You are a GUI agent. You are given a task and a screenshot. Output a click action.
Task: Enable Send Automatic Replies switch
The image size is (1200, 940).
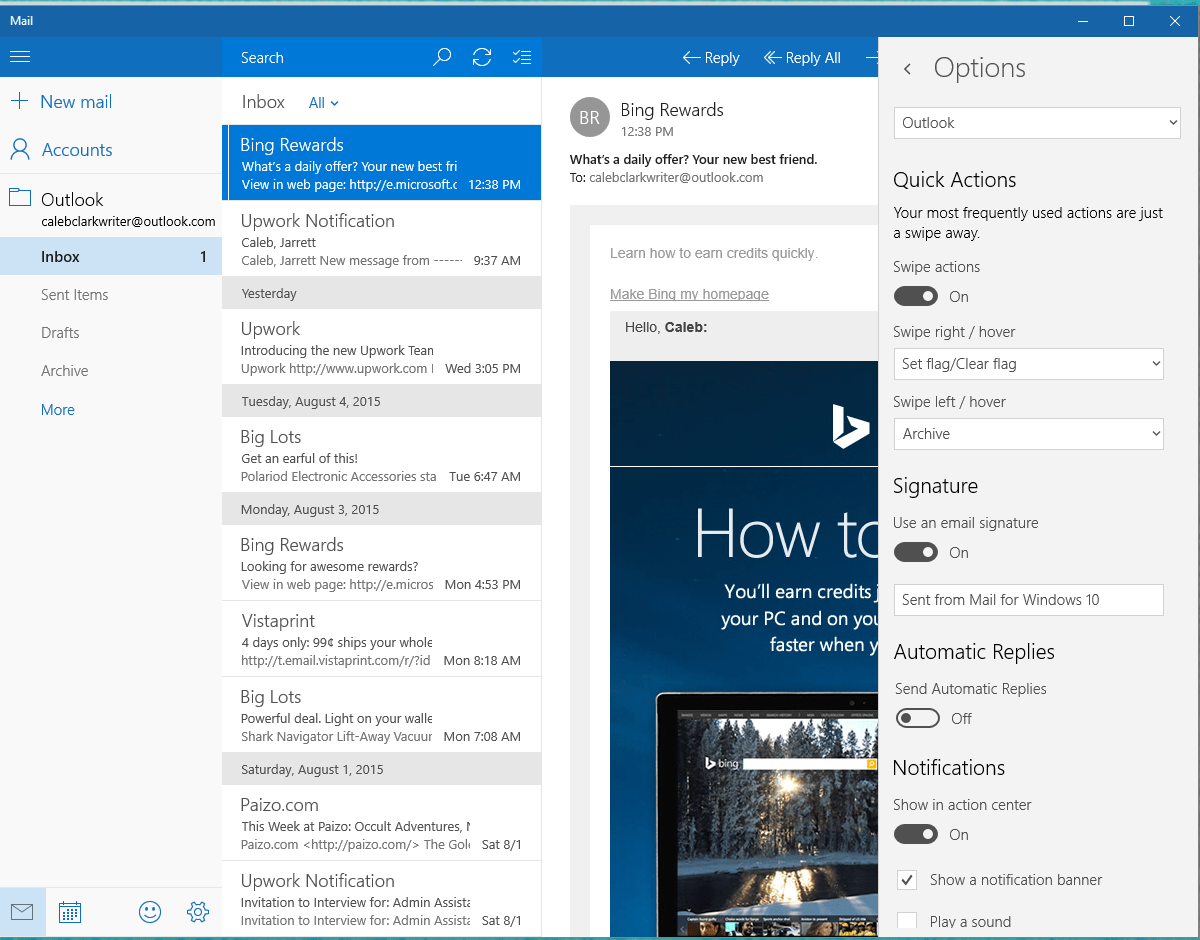tap(916, 718)
